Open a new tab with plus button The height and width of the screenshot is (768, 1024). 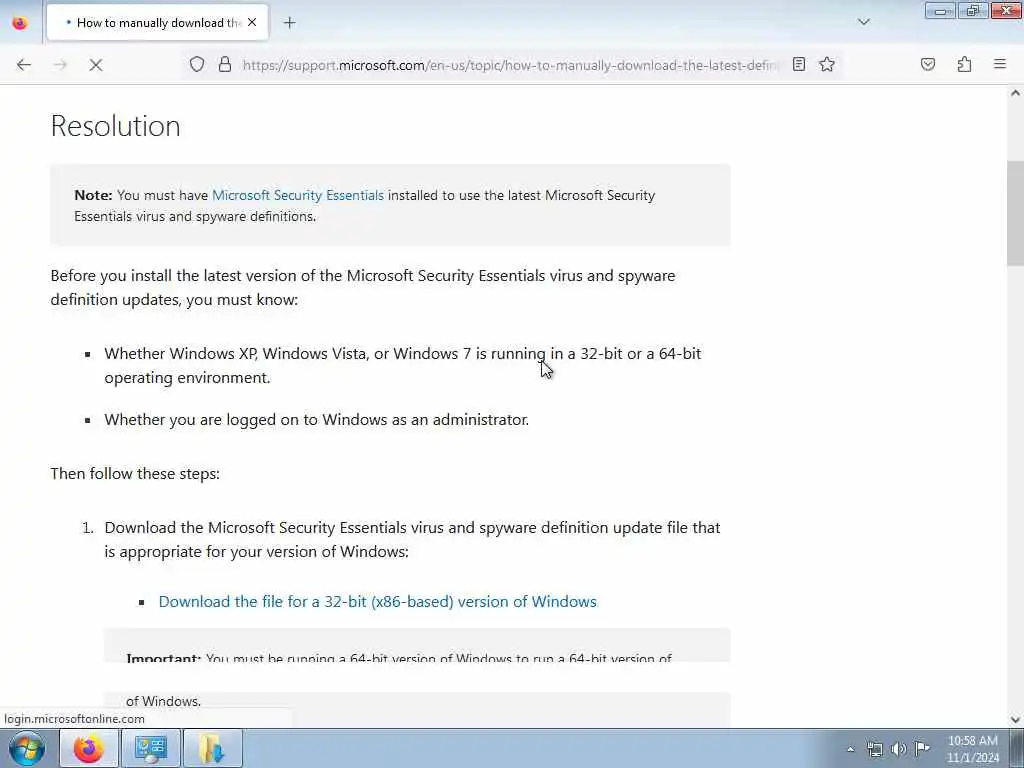coord(289,23)
